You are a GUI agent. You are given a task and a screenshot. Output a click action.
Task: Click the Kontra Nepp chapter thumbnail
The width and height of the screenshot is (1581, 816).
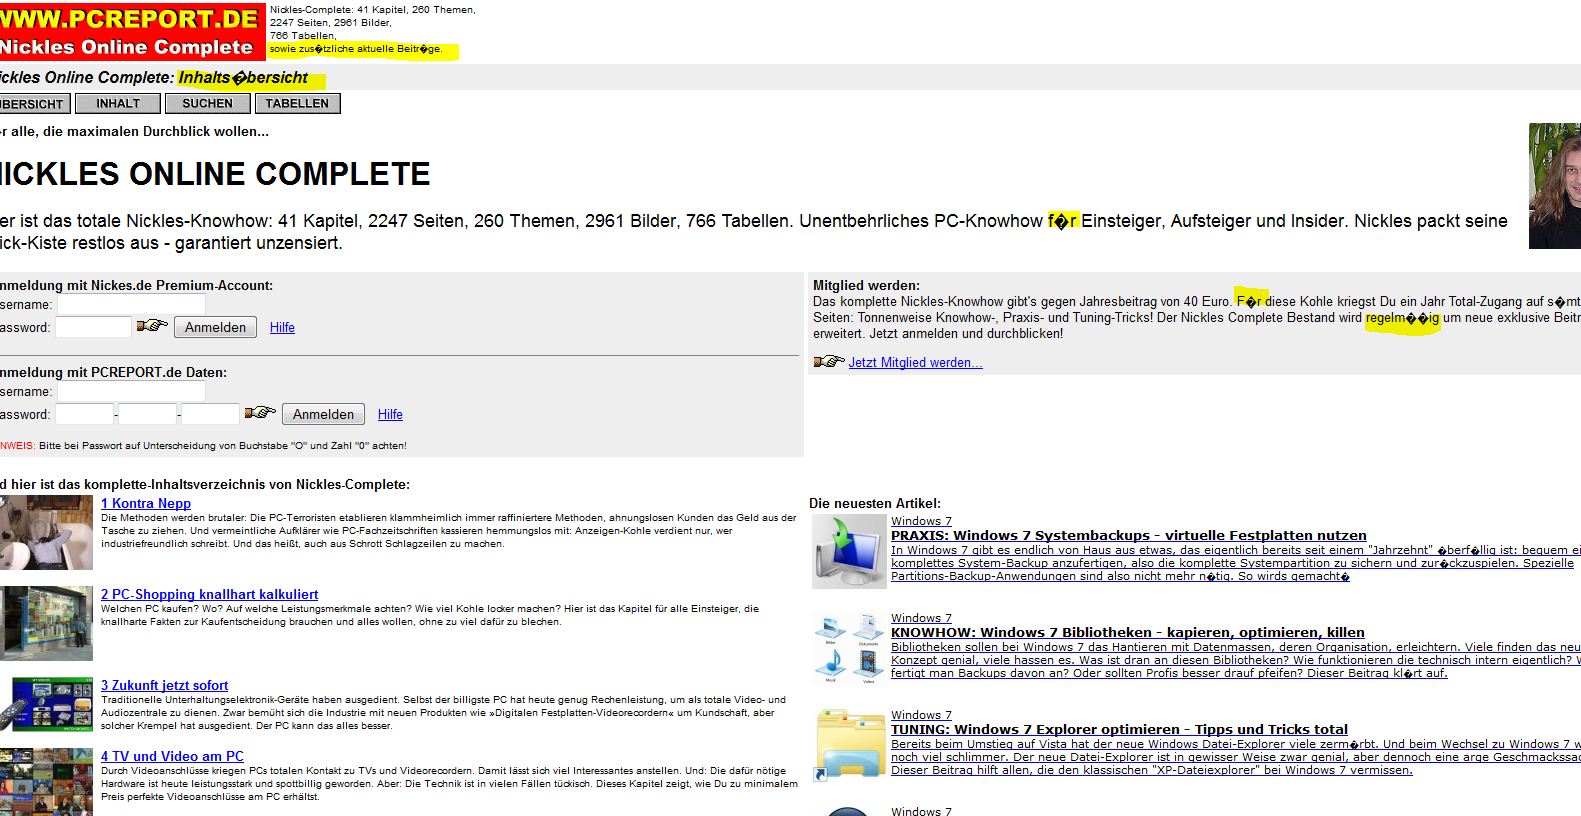pyautogui.click(x=46, y=532)
